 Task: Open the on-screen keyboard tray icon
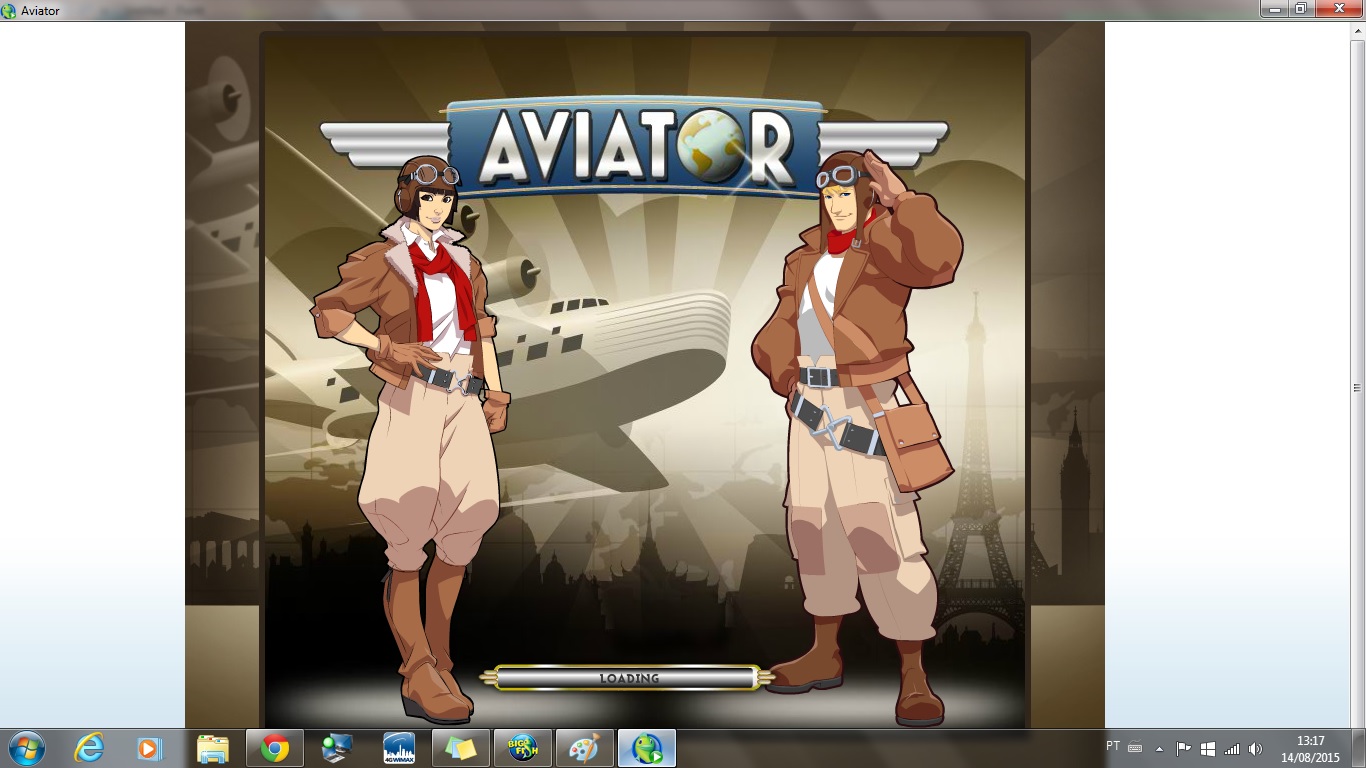pos(1135,747)
